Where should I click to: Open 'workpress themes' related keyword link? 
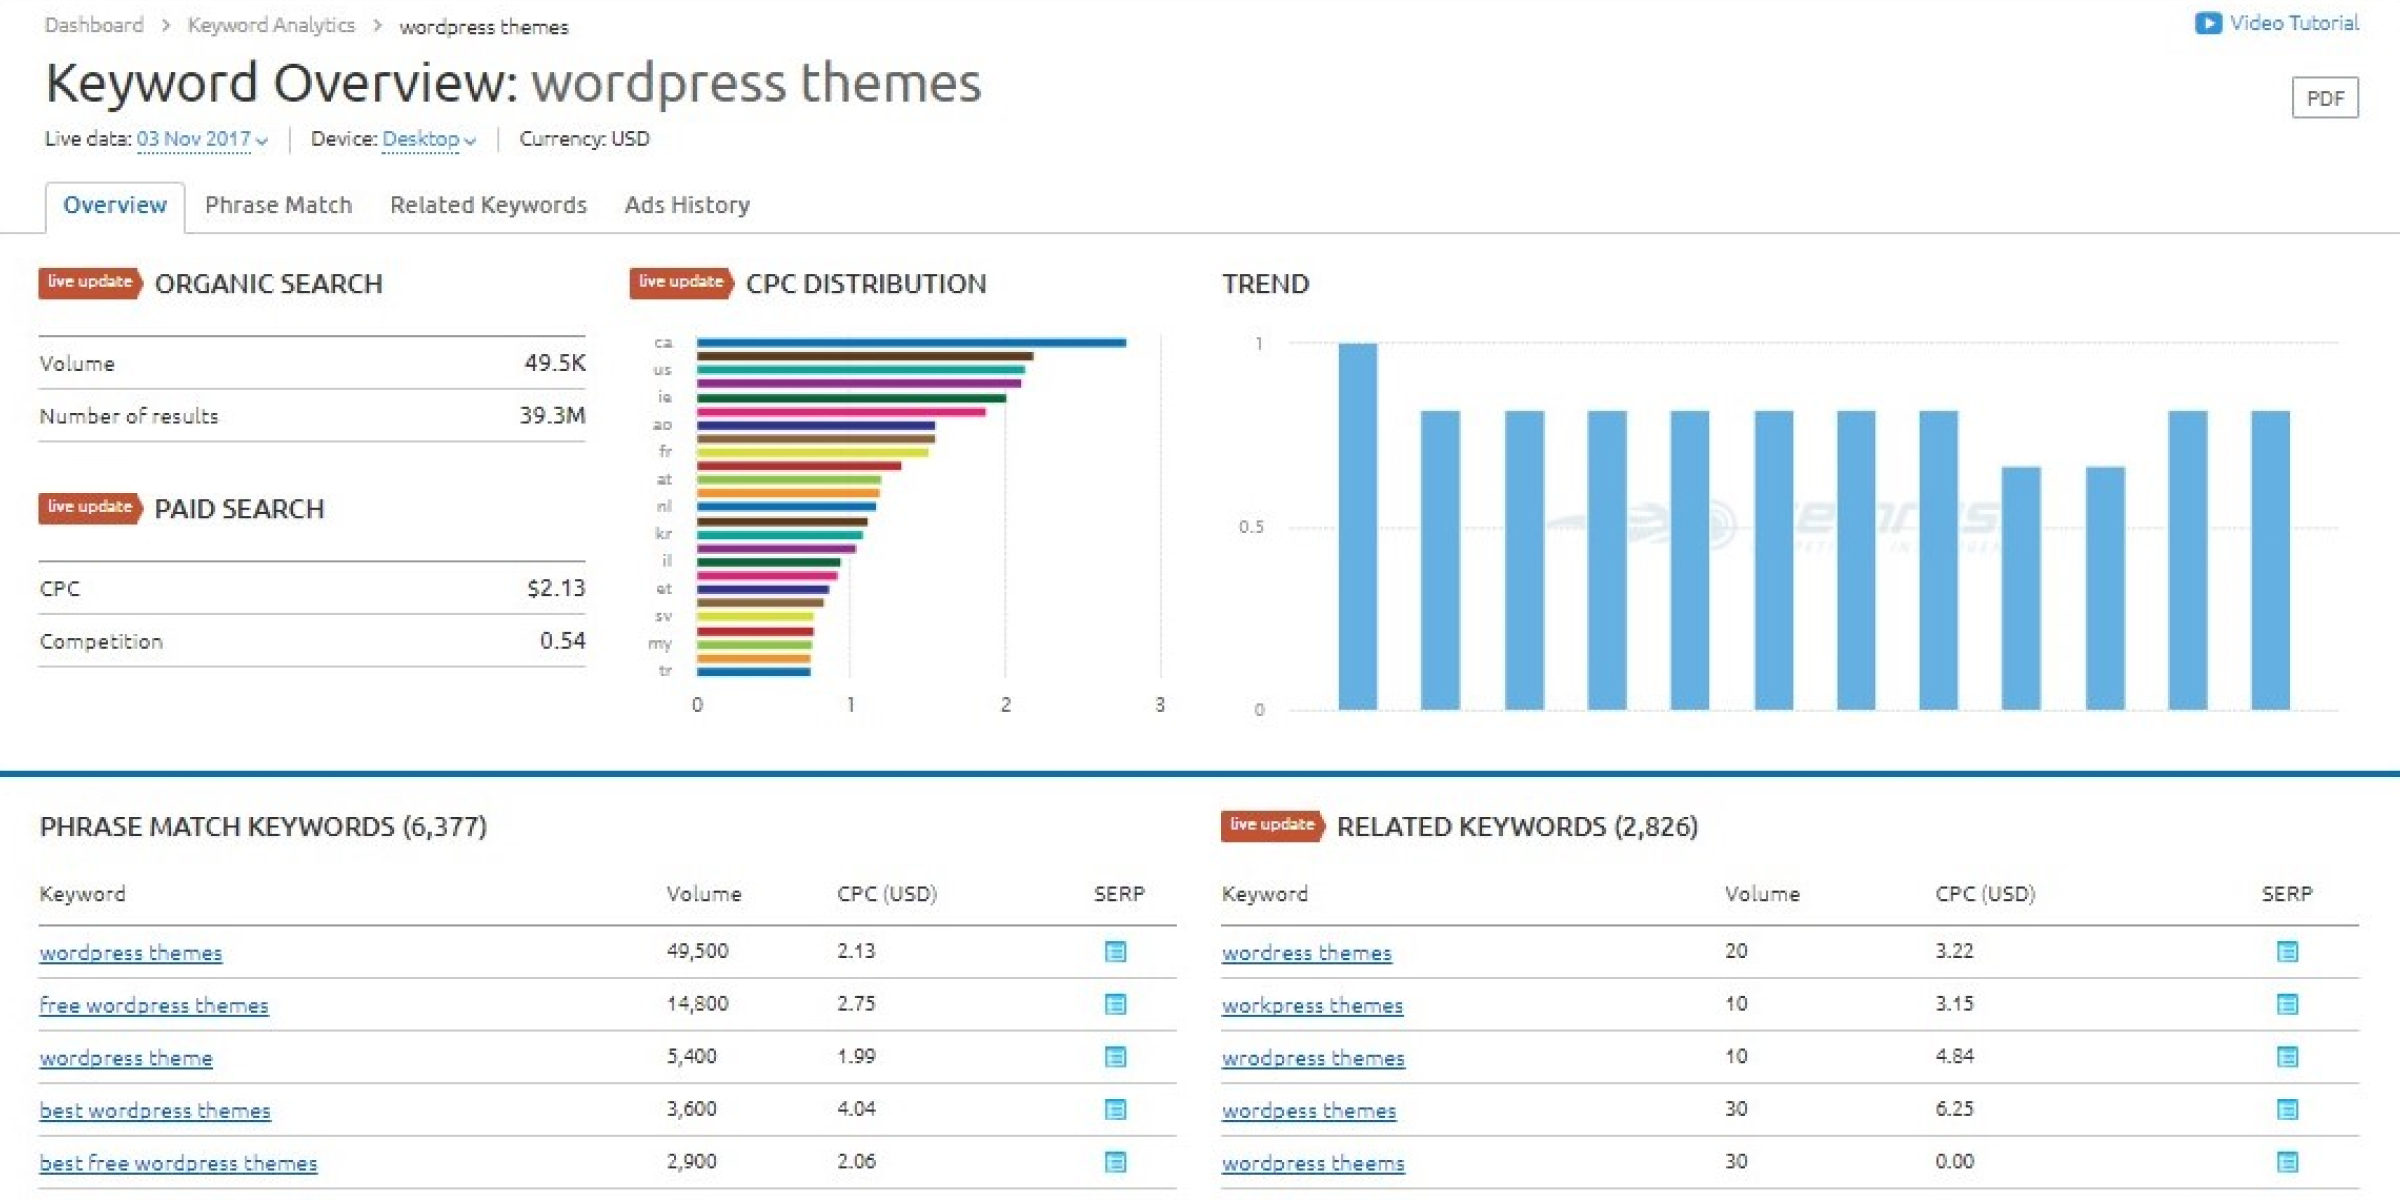coord(1312,1005)
